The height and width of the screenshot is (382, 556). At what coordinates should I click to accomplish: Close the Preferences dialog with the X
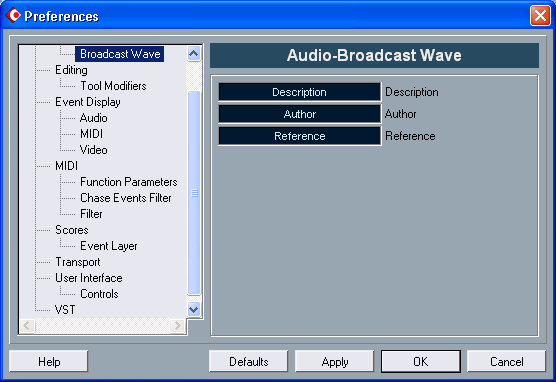[540, 16]
